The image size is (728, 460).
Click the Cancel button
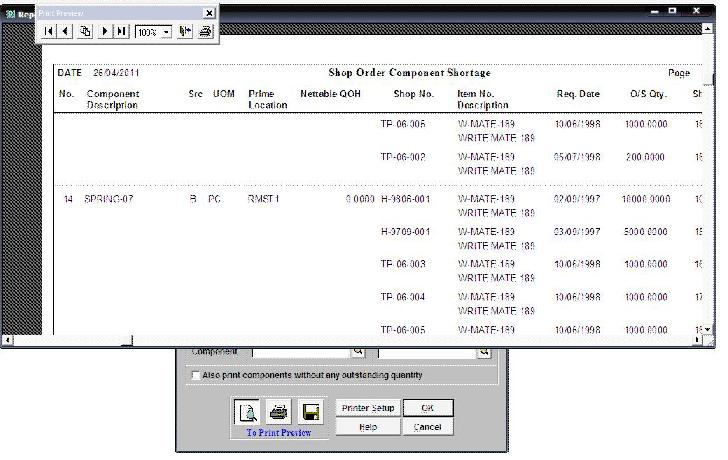pyautogui.click(x=427, y=427)
